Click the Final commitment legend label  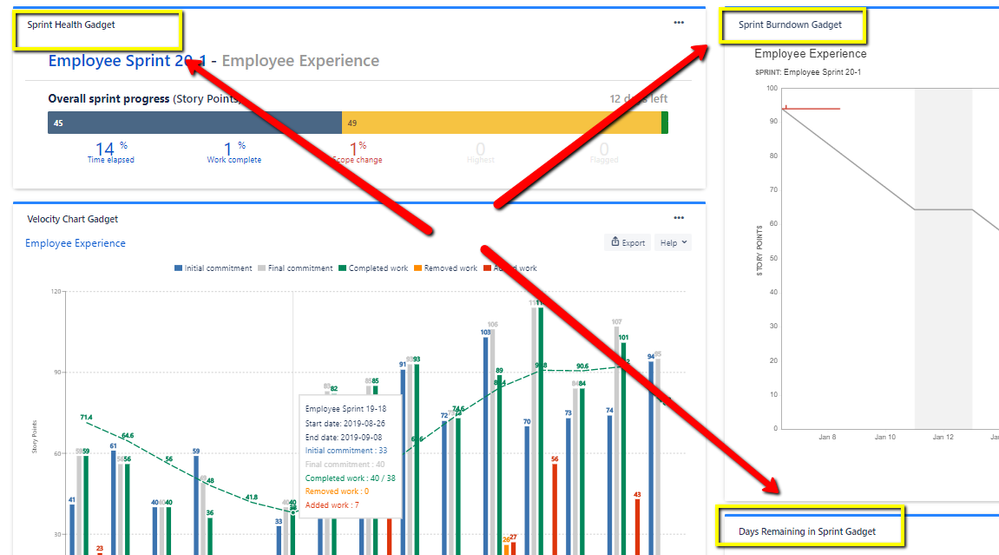[300, 268]
